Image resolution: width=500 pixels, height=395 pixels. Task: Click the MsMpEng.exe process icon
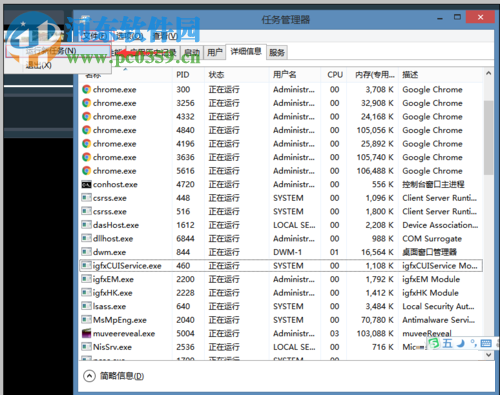[86, 320]
